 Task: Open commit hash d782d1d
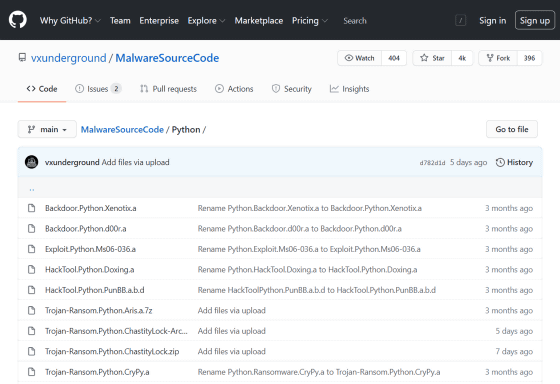[x=432, y=163]
